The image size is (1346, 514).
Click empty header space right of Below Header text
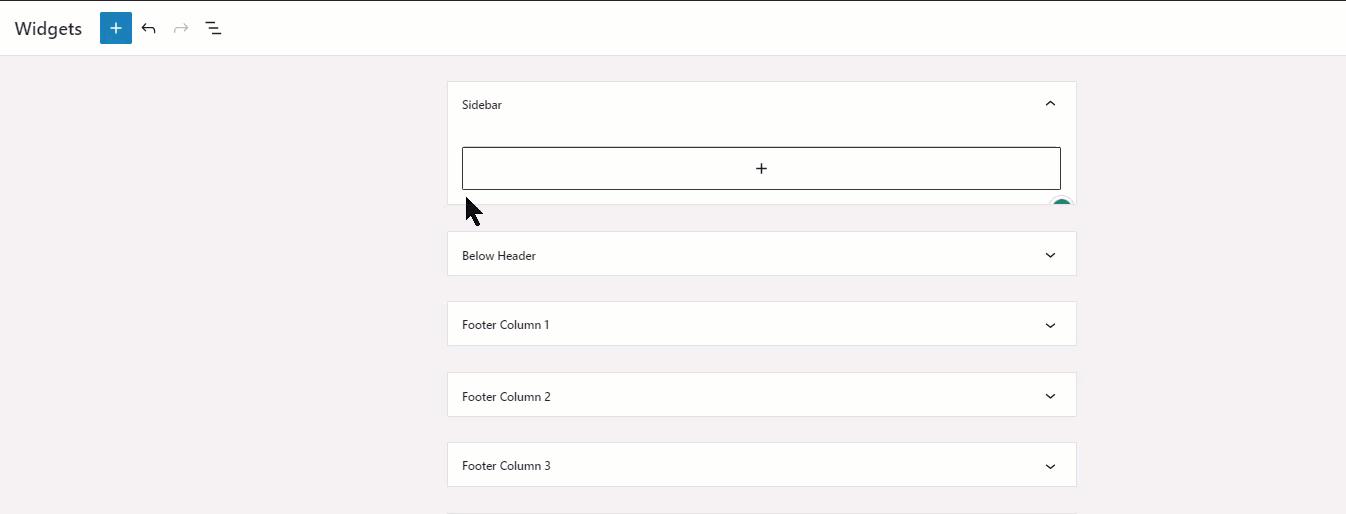(x=780, y=255)
